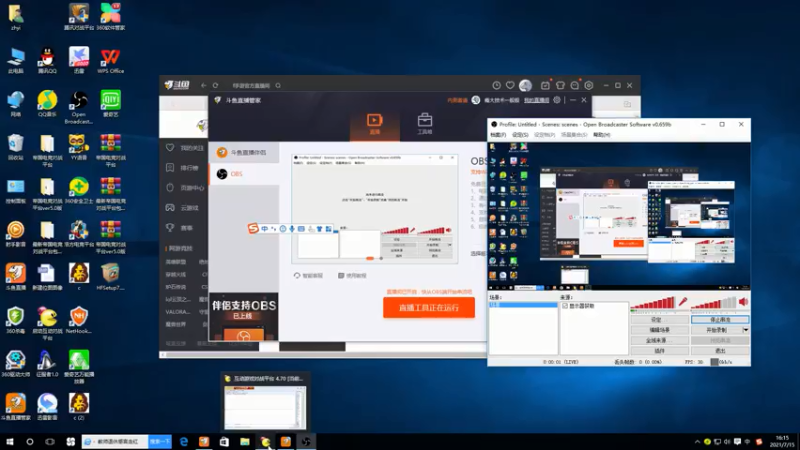
Task: Expand the dropdown arrow beside 开始录制
Action: pos(746,330)
